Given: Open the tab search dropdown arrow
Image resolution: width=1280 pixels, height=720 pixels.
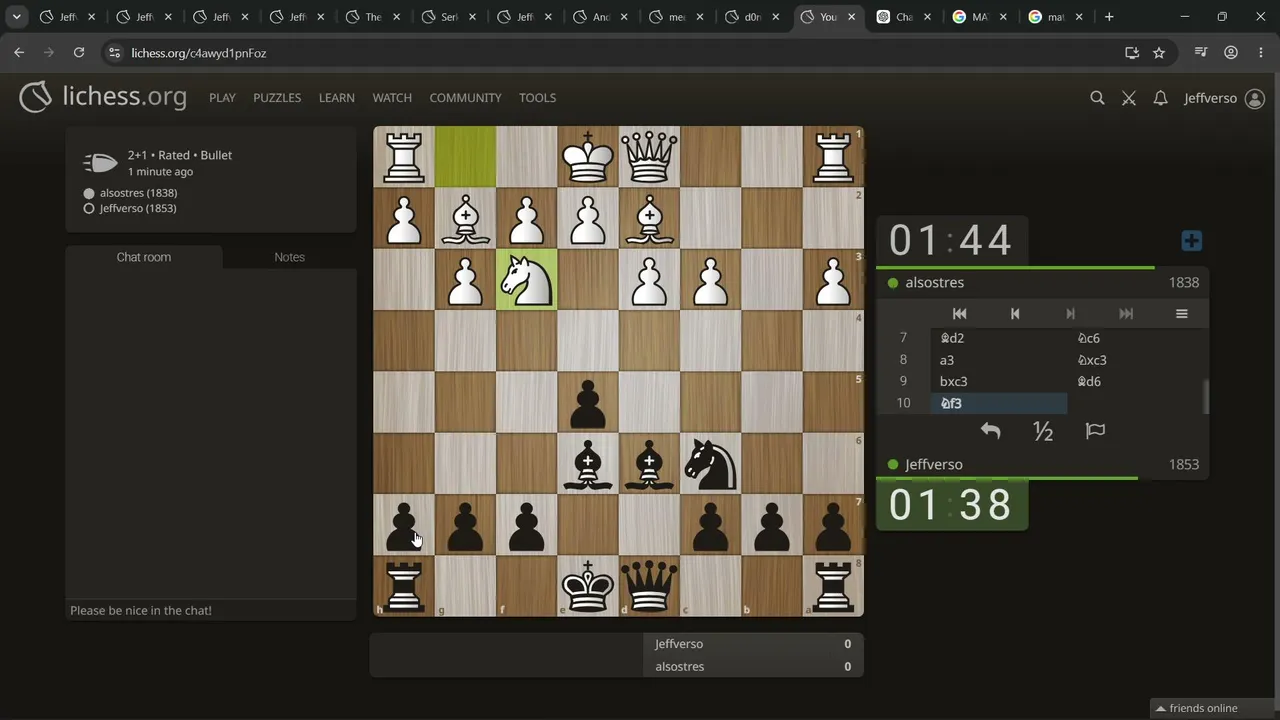Looking at the screenshot, I should (x=16, y=17).
